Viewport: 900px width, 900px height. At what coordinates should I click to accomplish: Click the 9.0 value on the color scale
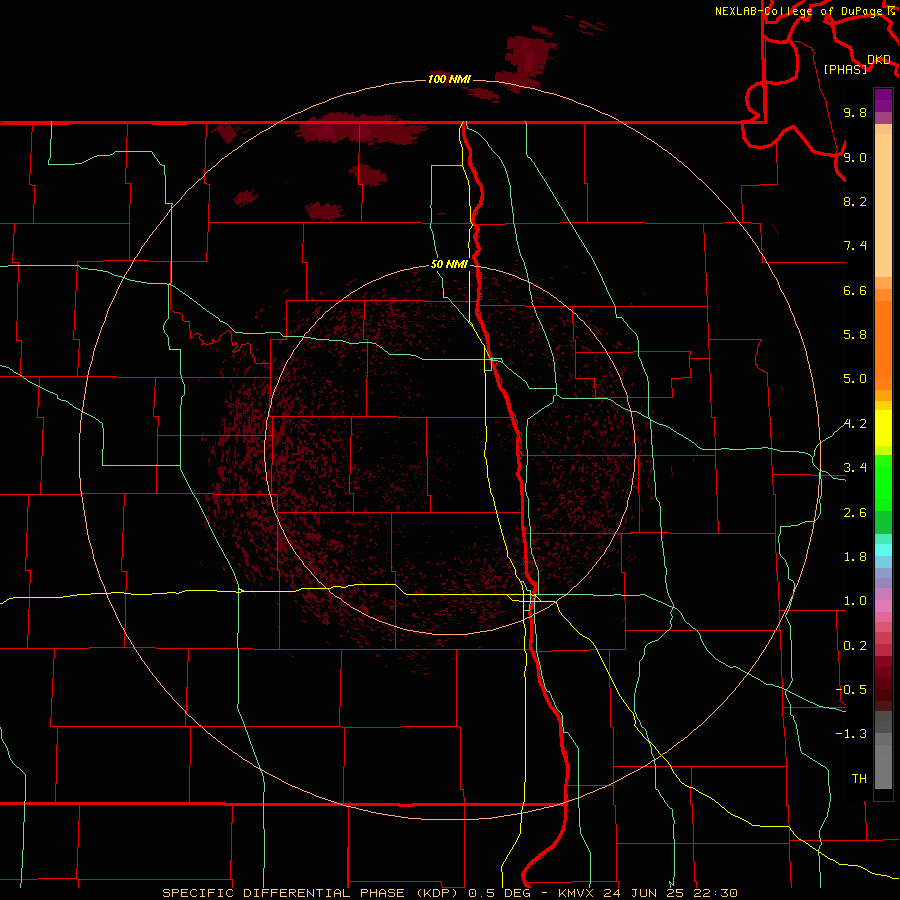[855, 157]
